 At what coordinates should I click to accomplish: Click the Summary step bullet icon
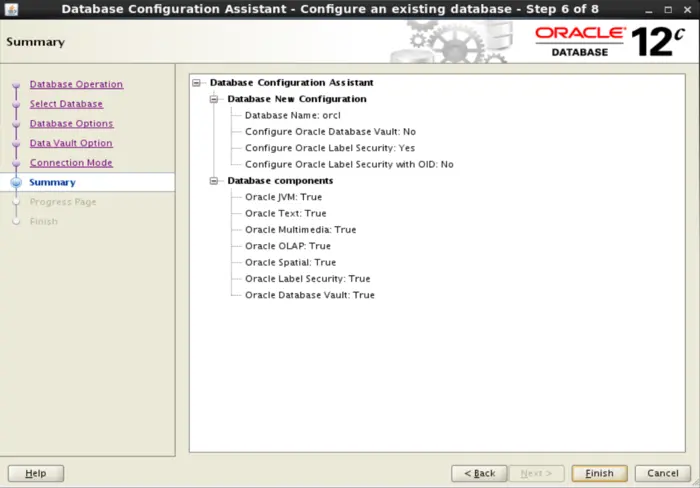point(16,182)
